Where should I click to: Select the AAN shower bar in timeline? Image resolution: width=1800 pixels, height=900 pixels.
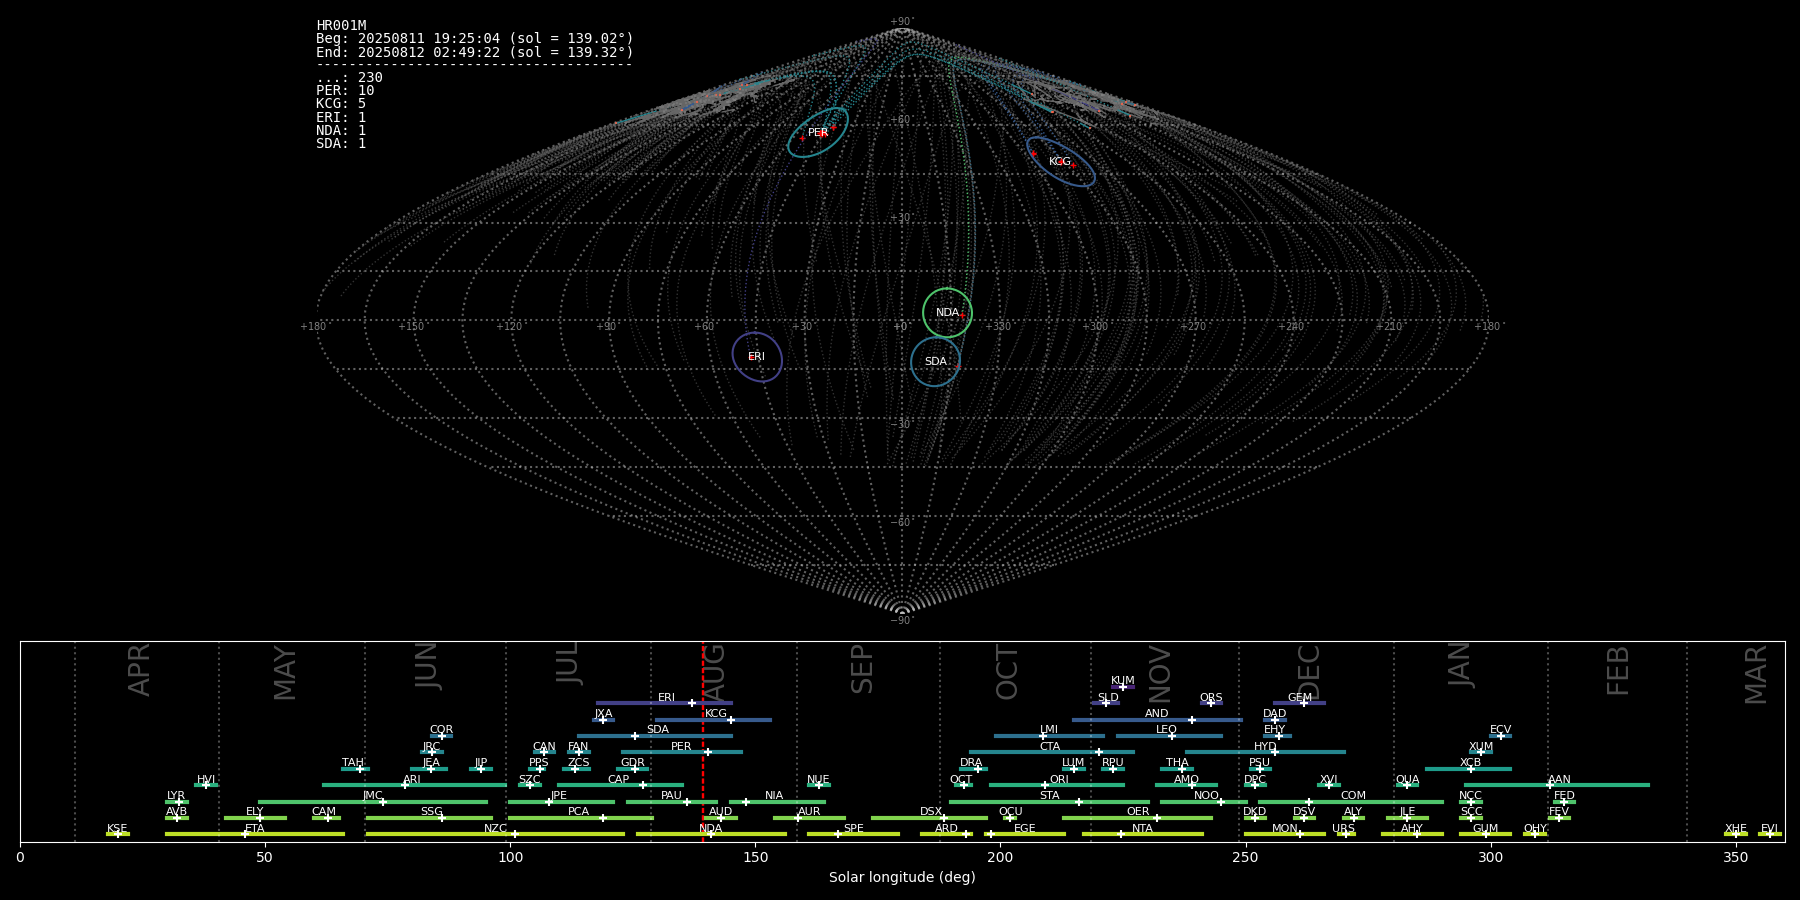click(x=1557, y=785)
